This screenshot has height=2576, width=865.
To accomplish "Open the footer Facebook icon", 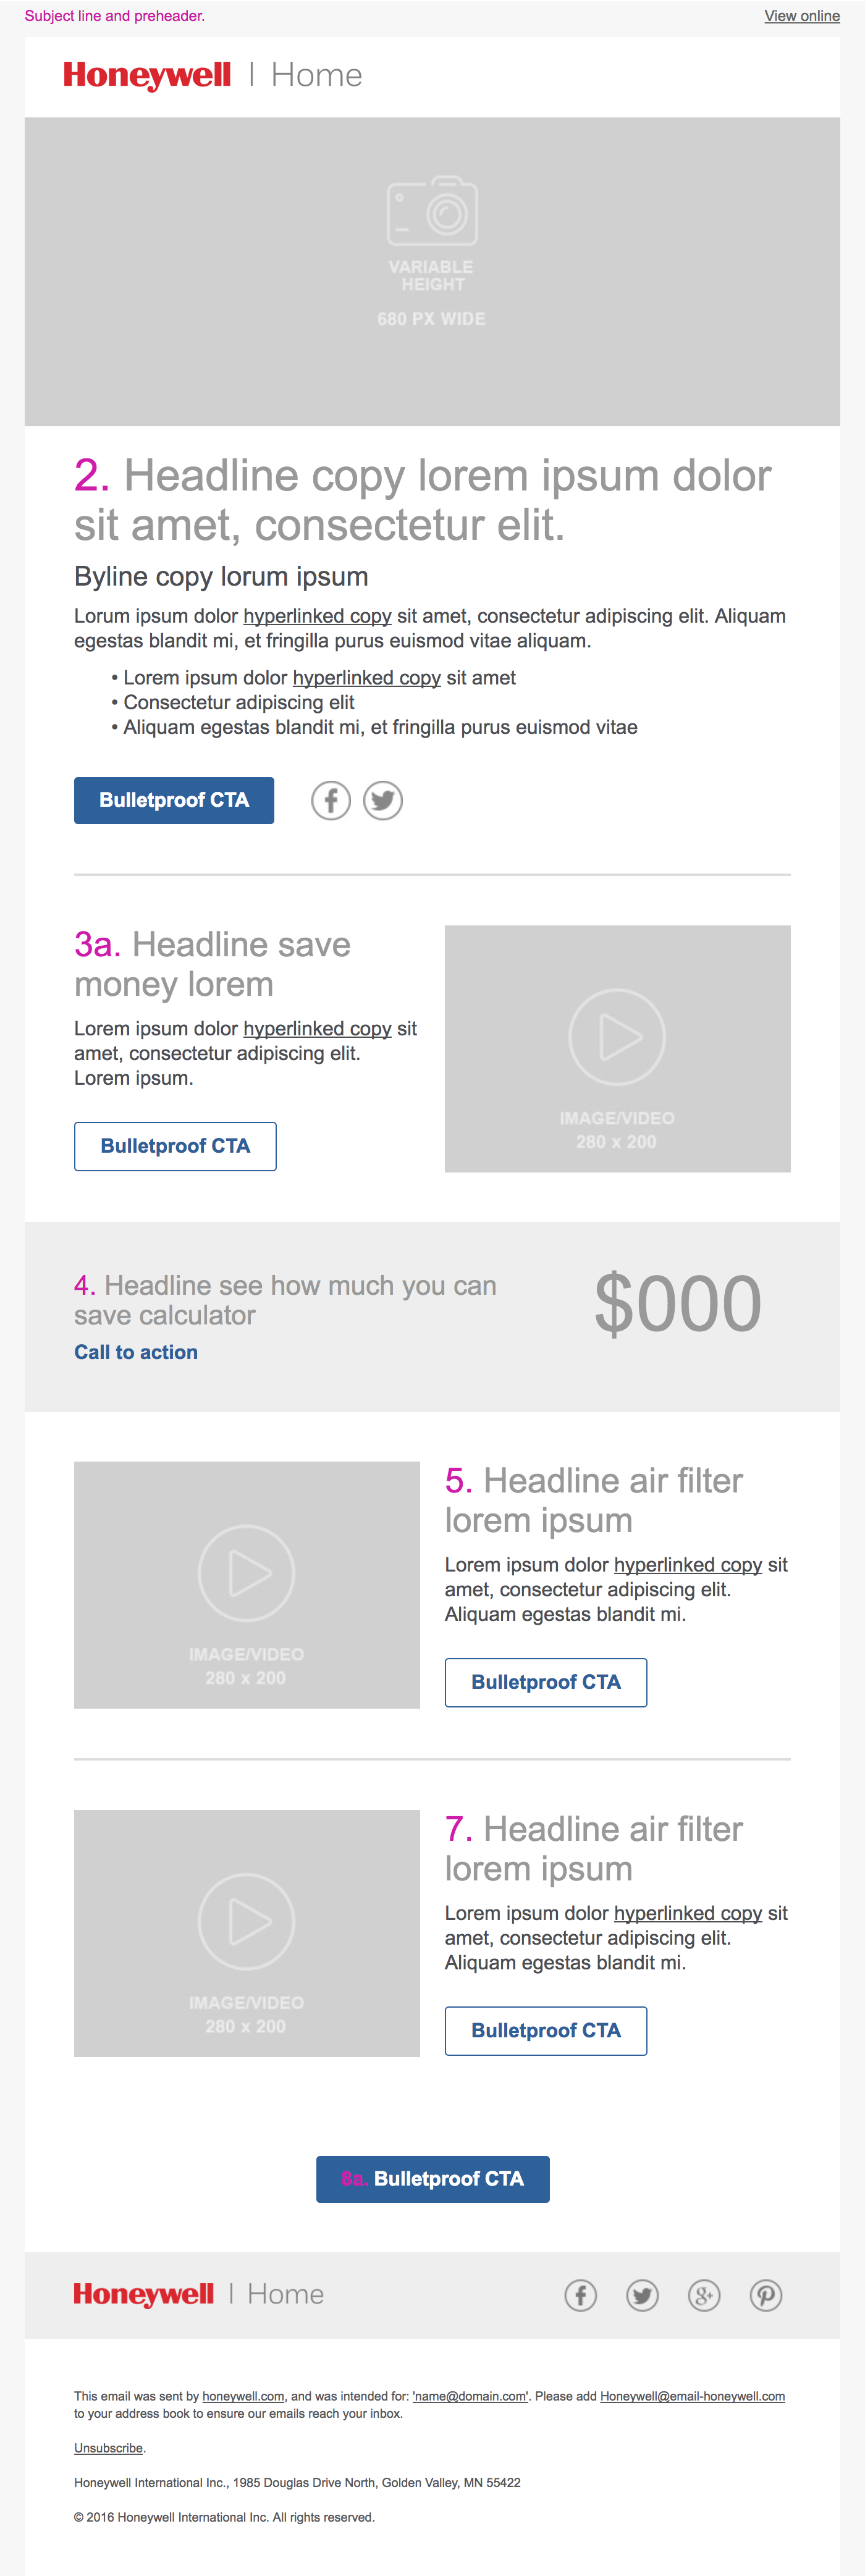I will pos(581,2295).
